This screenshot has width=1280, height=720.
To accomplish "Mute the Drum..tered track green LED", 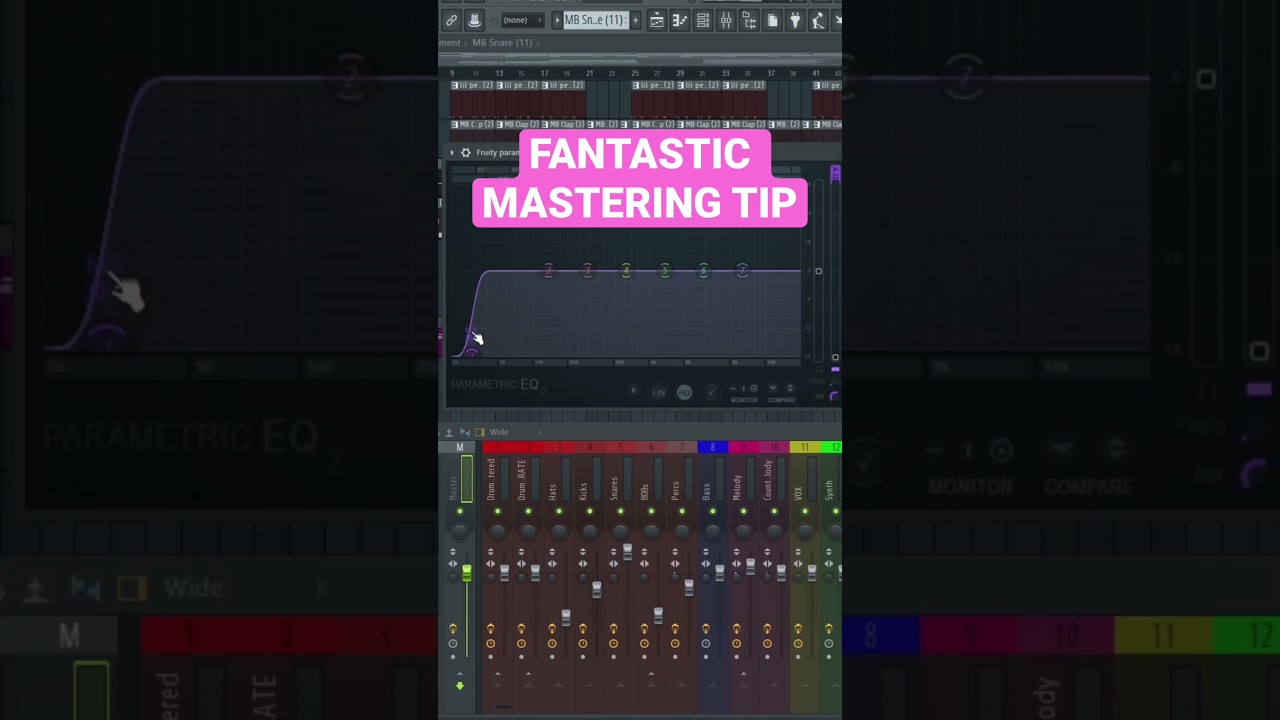I will [497, 511].
